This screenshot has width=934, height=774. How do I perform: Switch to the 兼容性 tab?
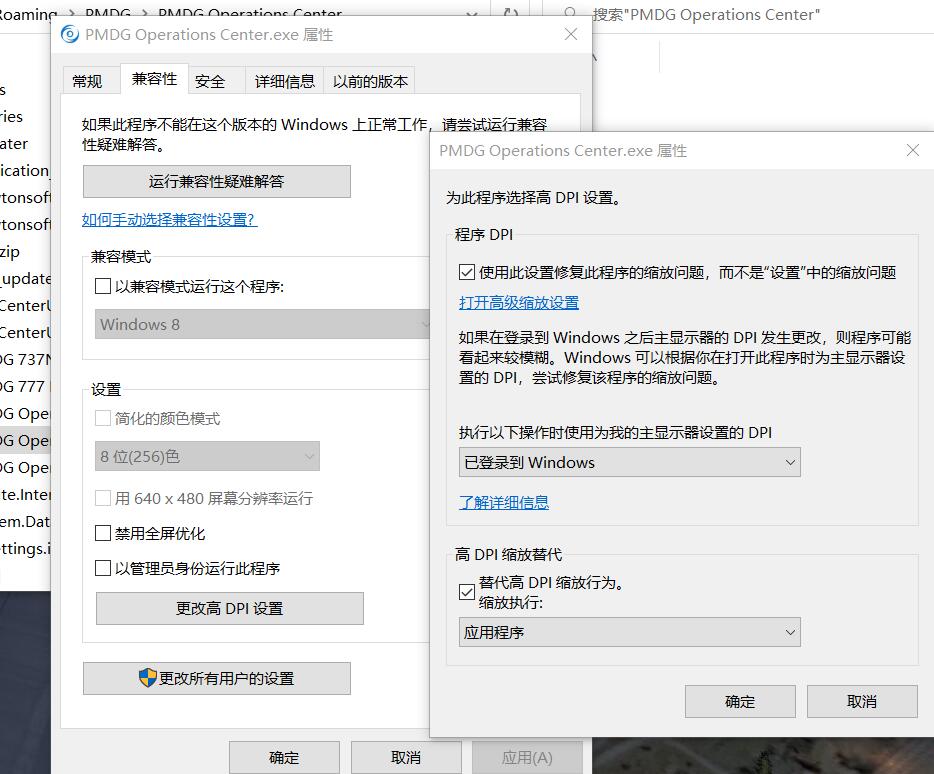tap(154, 79)
